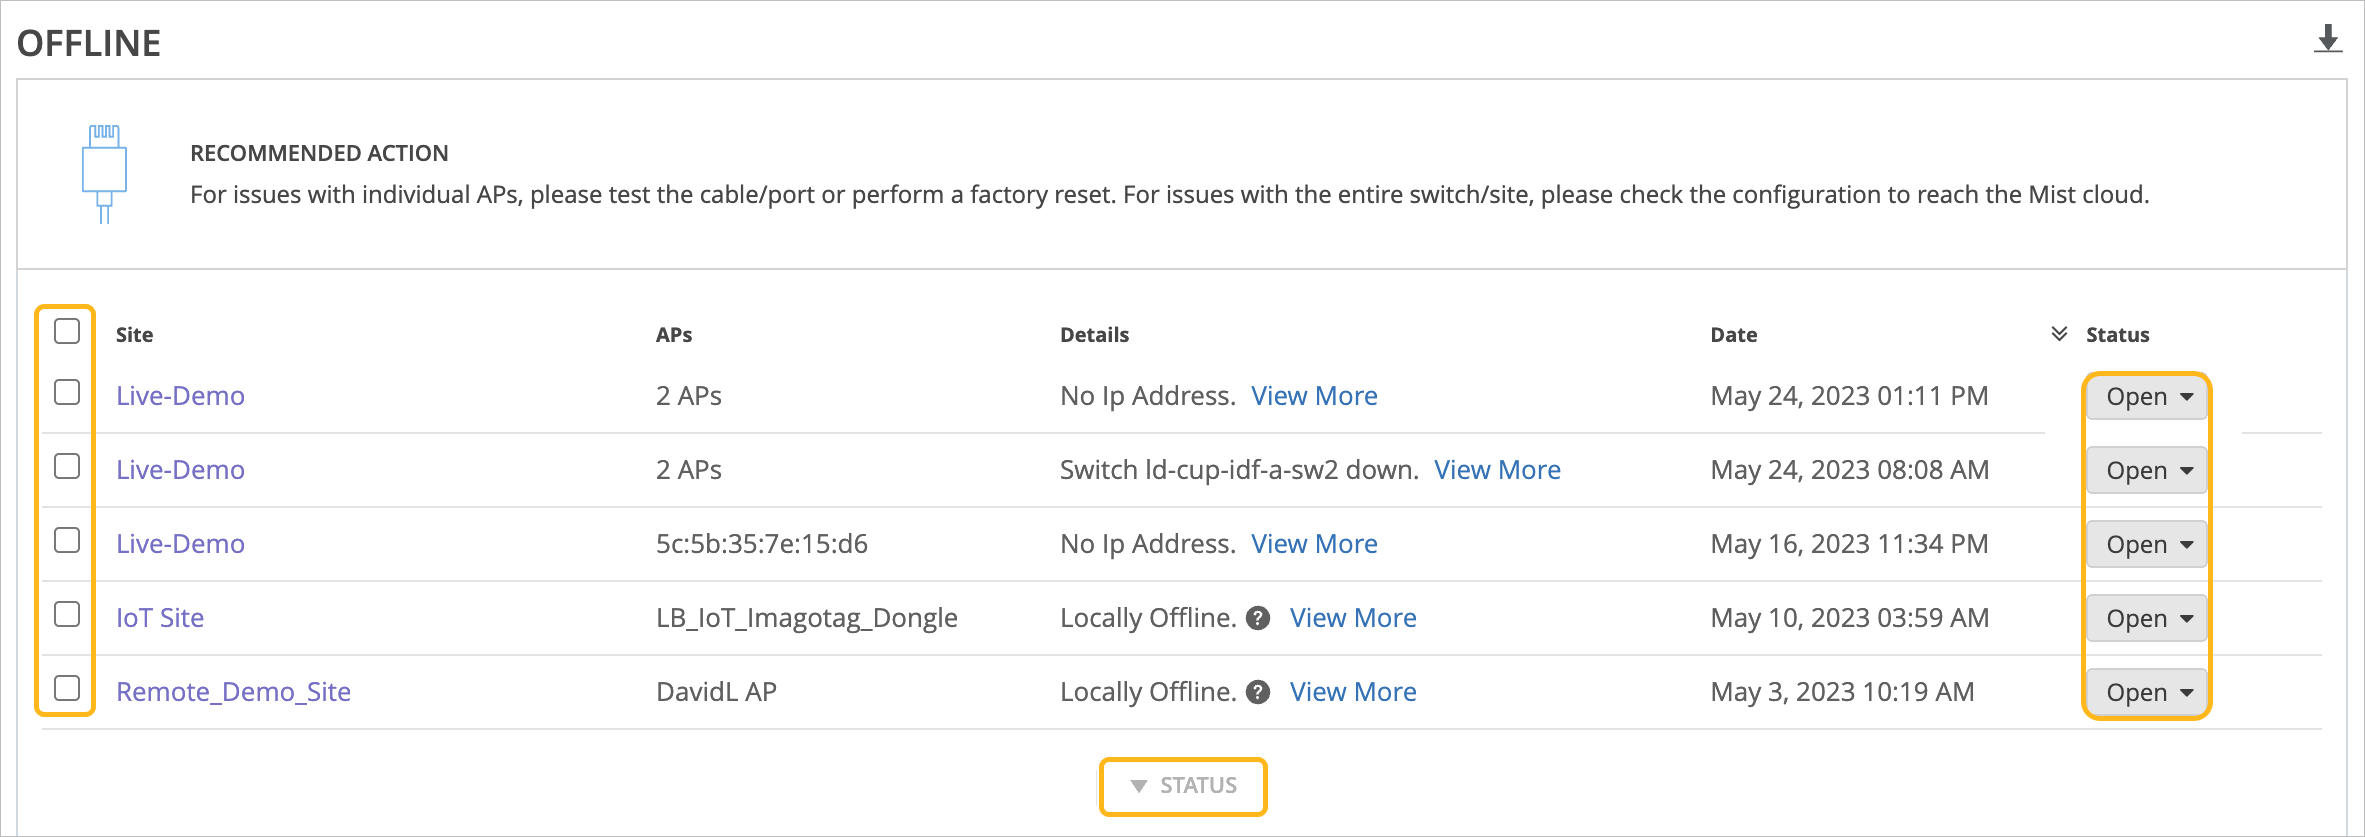Click the Ethernet cable recommended action icon
Screen dimensions: 2365x837
(104, 173)
